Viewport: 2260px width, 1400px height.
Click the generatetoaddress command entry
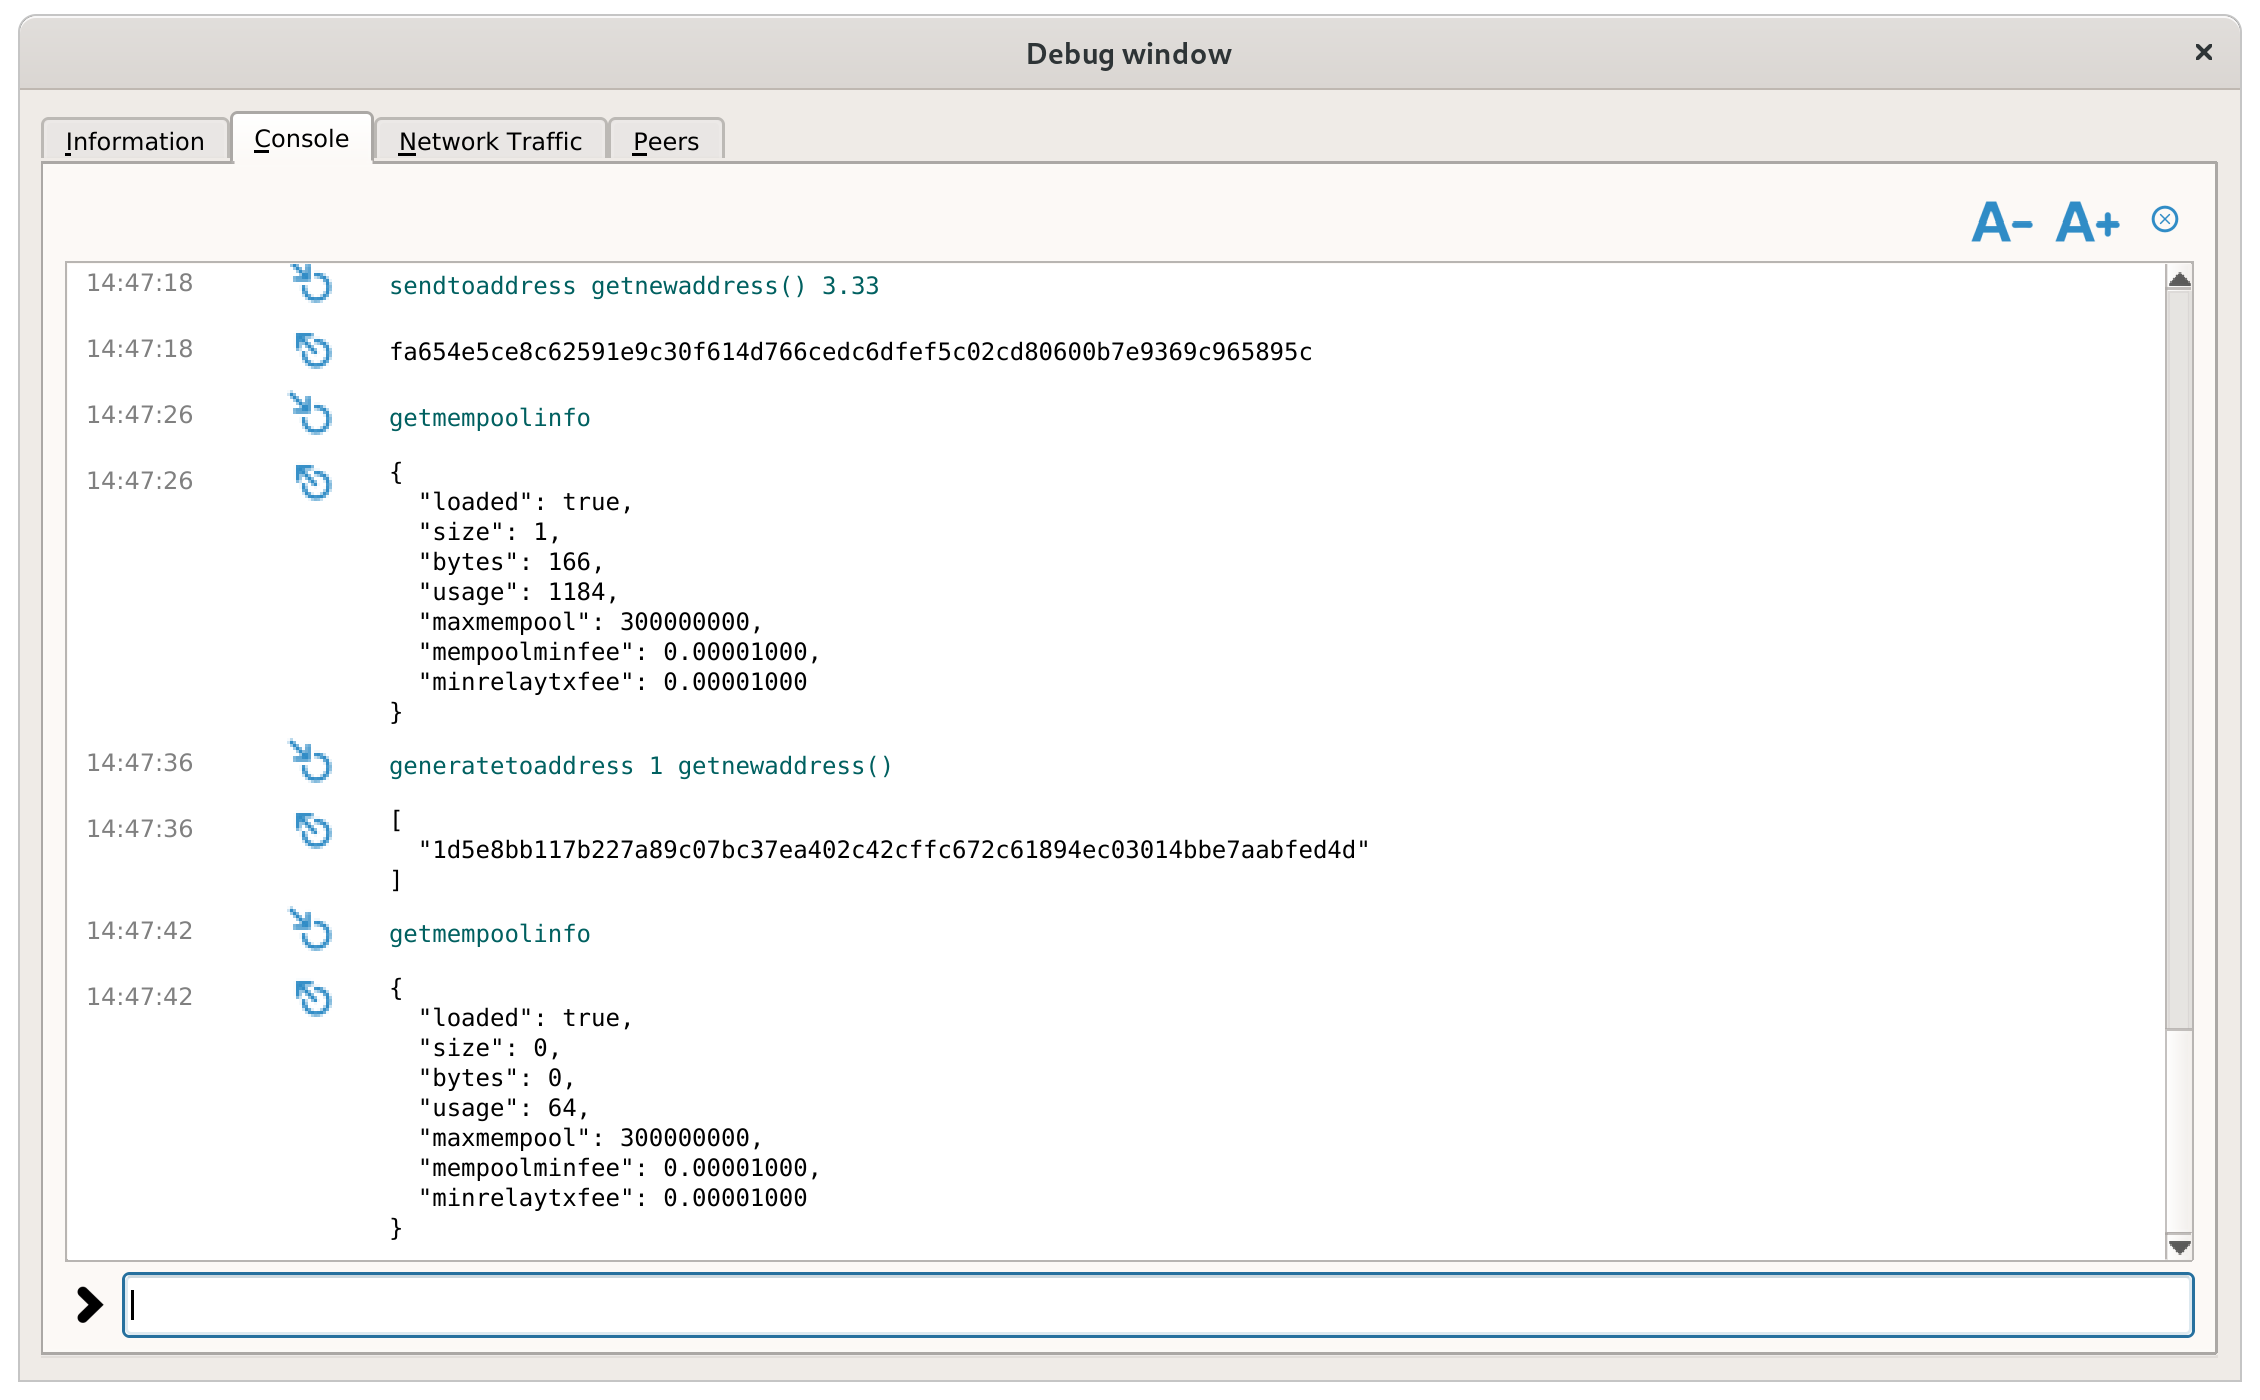[640, 765]
